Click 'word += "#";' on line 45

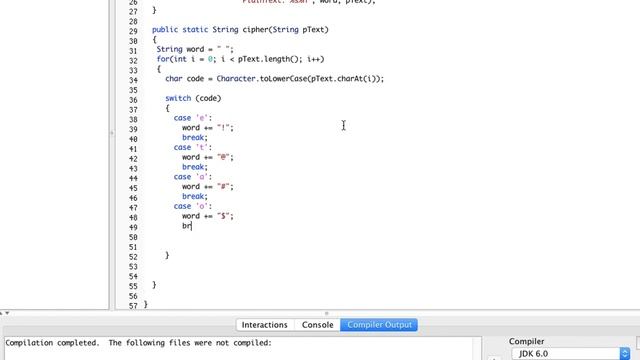click(208, 187)
